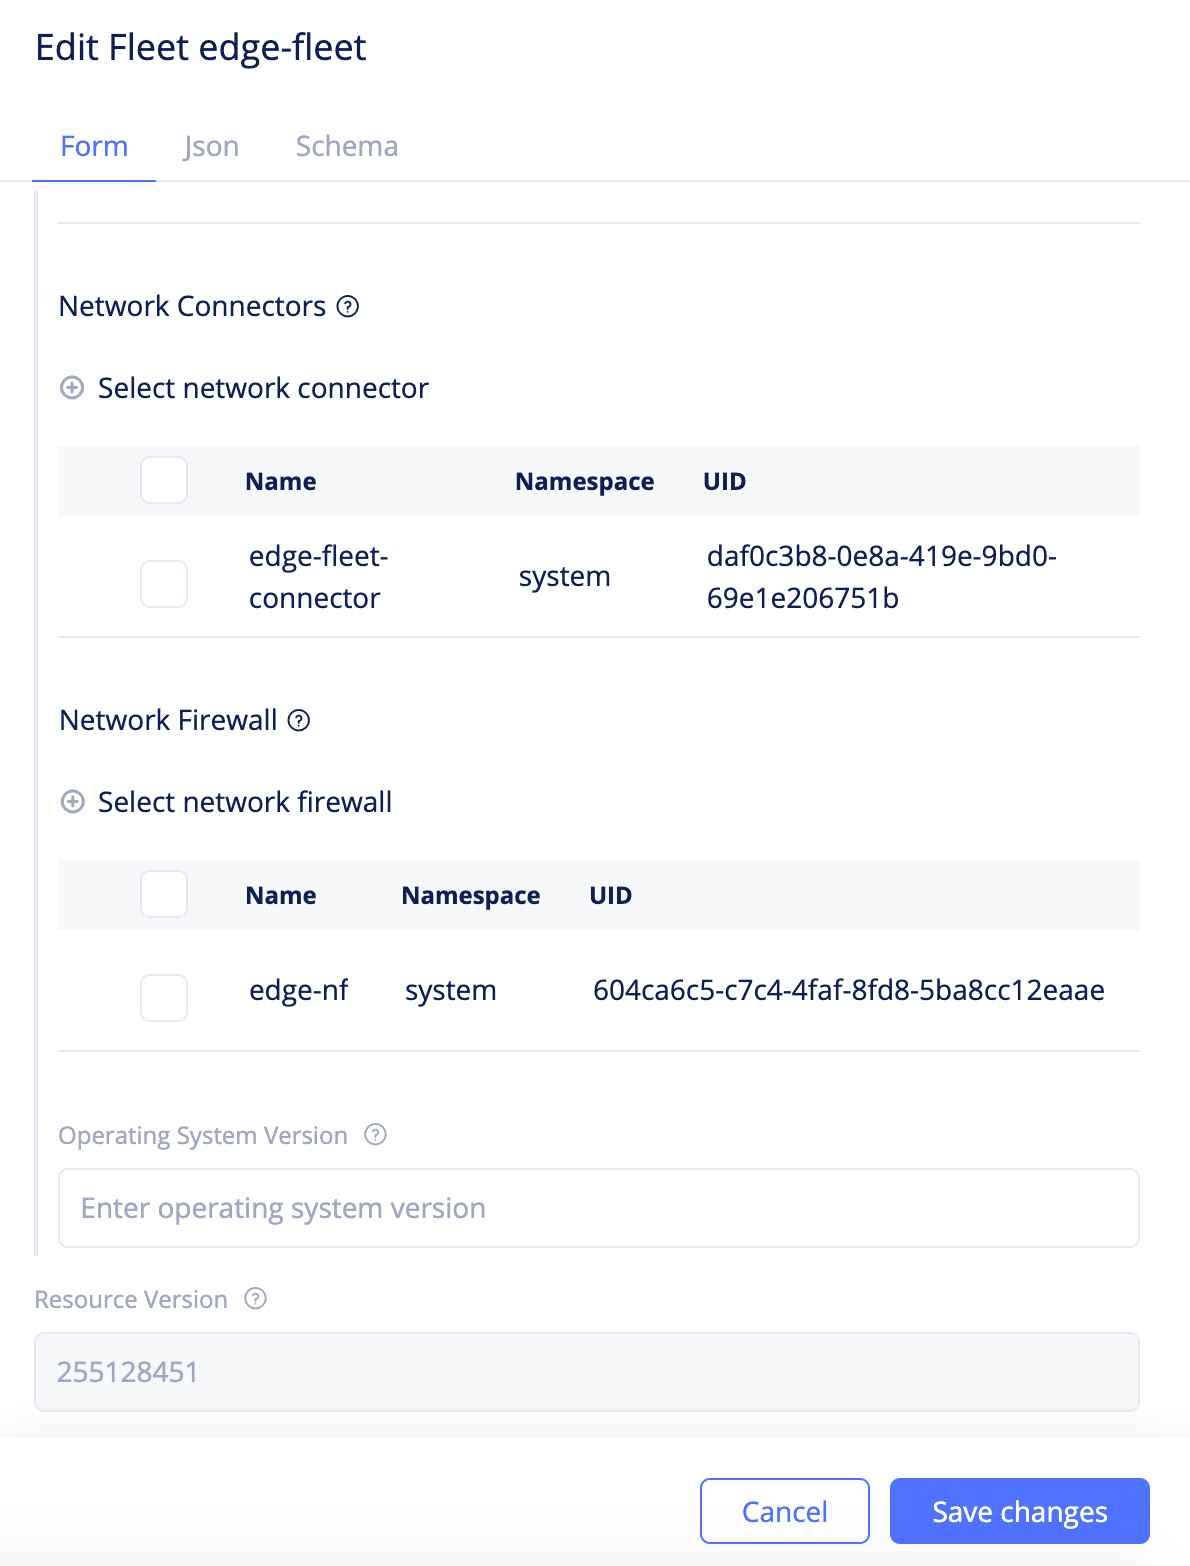1190x1566 pixels.
Task: Click the operating system version input field
Action: point(599,1208)
